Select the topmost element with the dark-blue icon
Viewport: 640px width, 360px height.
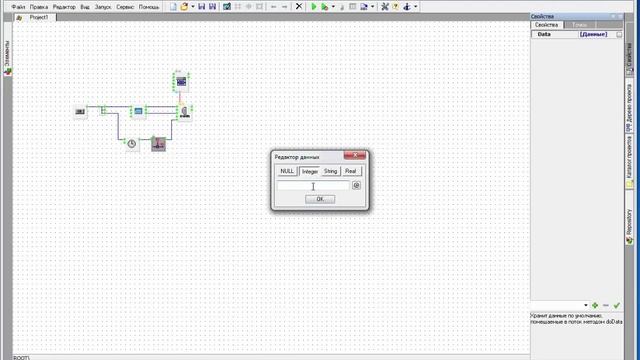coord(181,82)
